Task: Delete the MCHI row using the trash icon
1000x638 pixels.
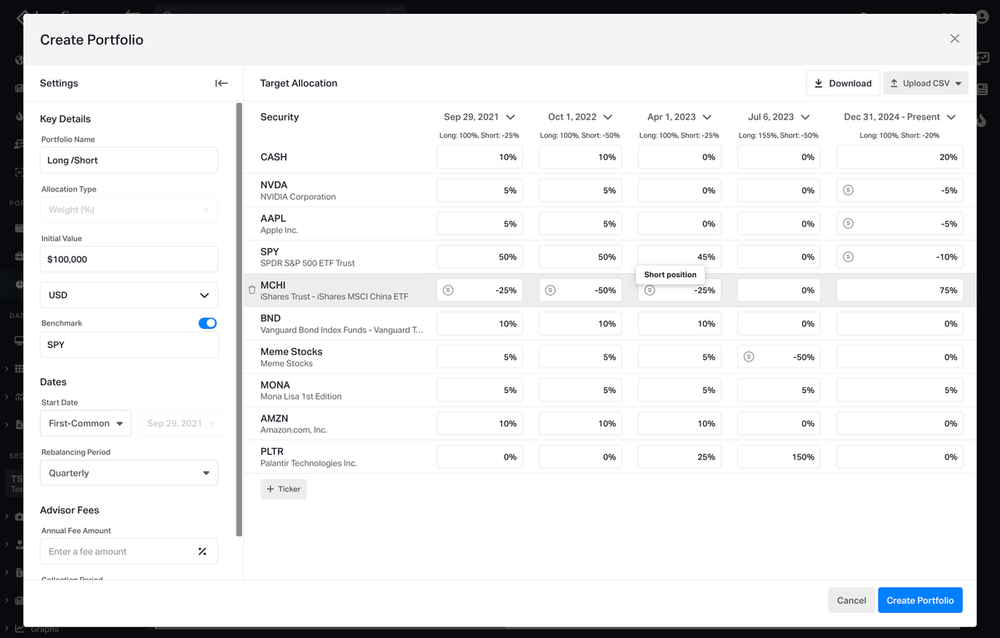Action: (252, 290)
